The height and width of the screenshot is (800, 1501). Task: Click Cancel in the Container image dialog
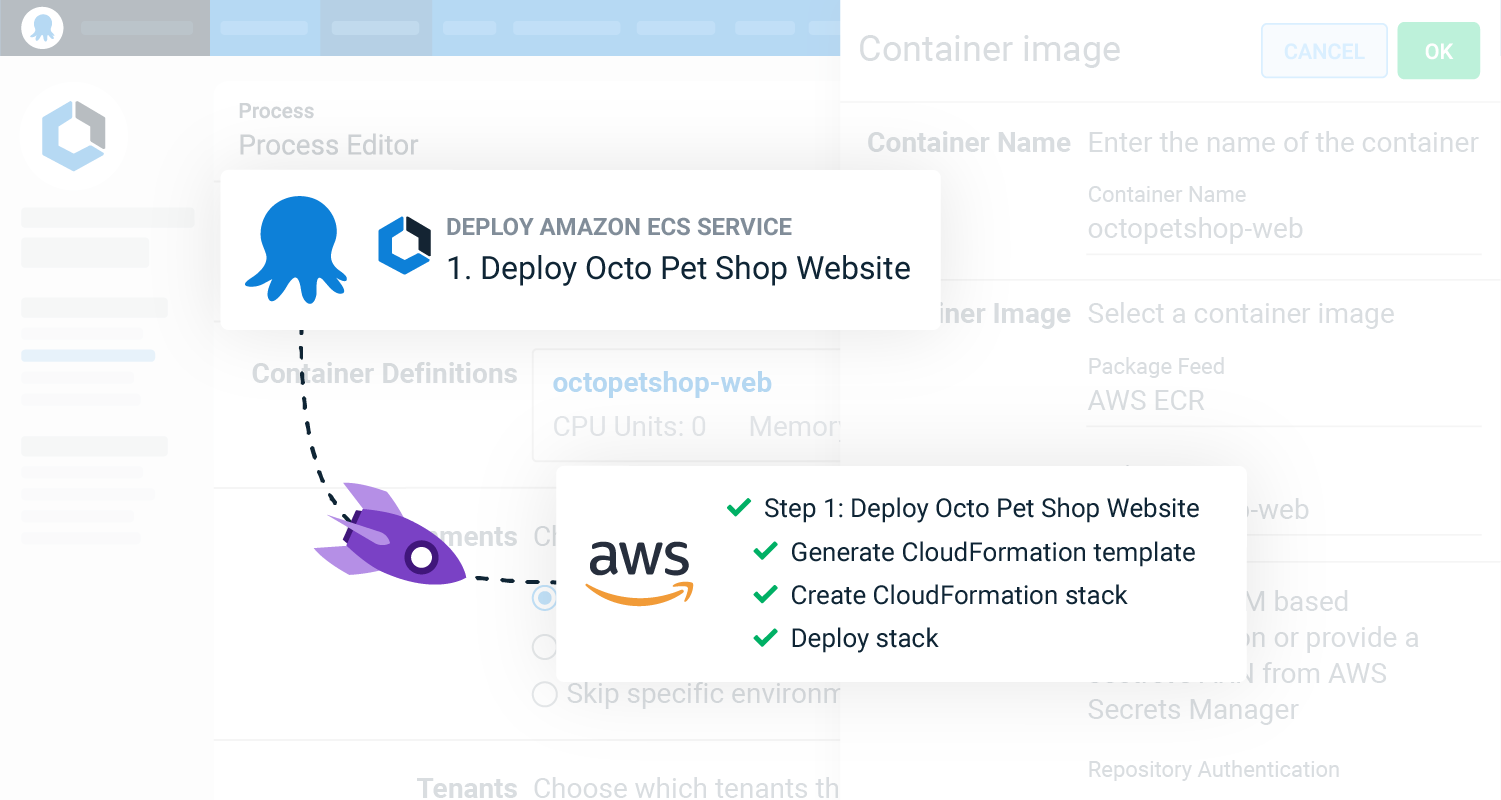tap(1323, 51)
